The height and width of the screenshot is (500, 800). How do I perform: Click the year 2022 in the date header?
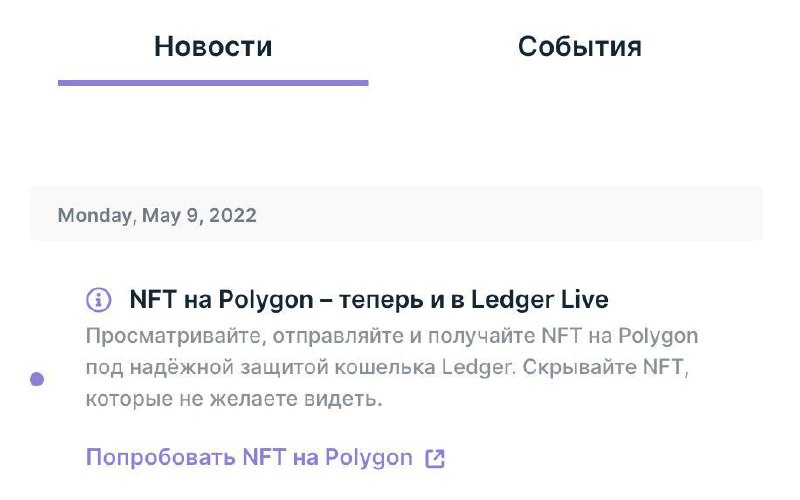[233, 215]
